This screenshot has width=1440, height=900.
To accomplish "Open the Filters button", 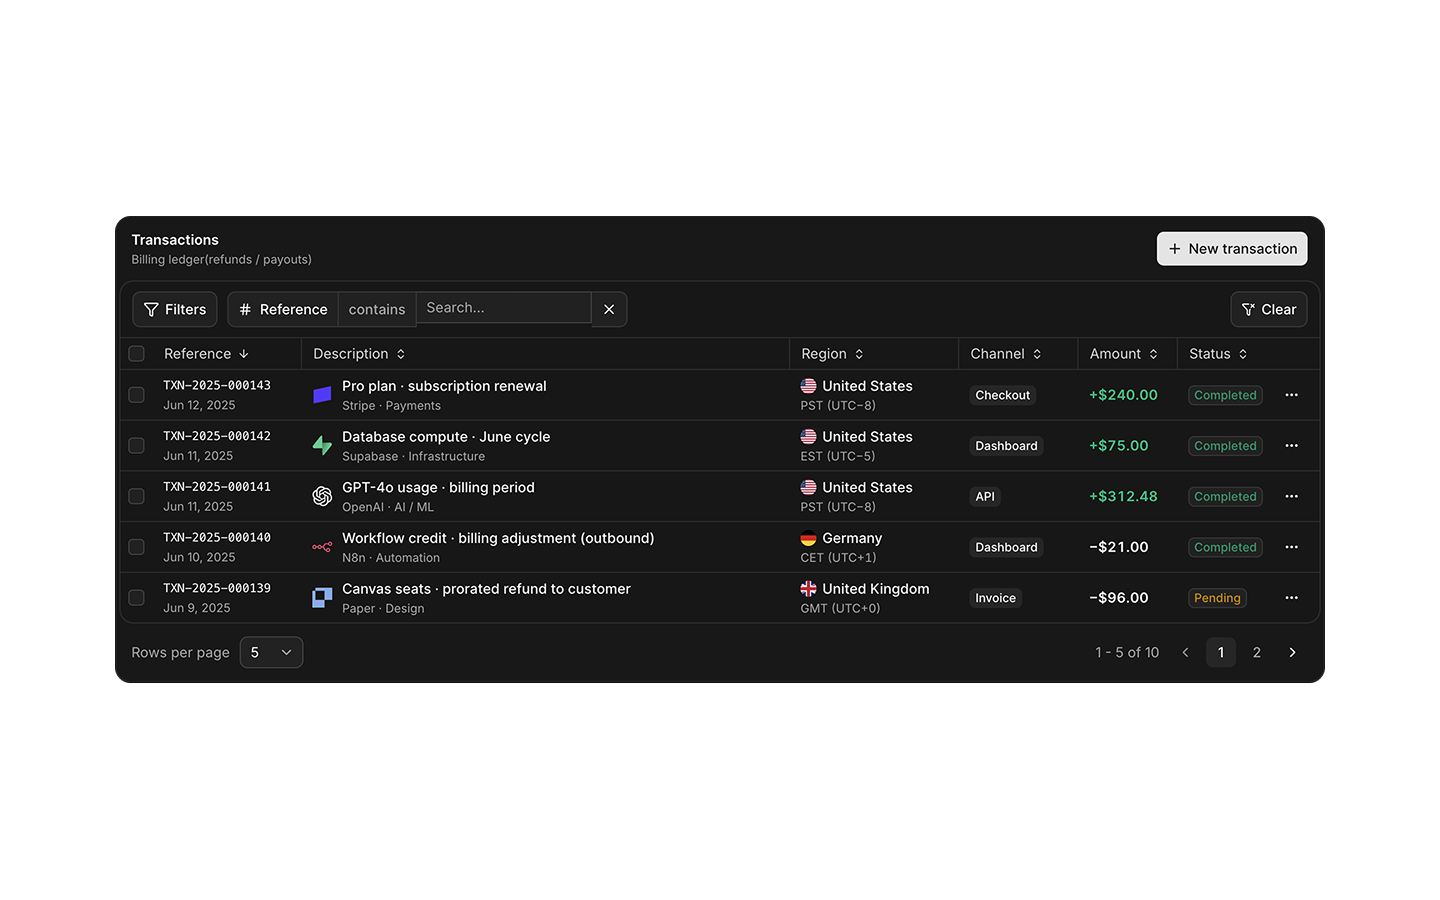I will 175,309.
